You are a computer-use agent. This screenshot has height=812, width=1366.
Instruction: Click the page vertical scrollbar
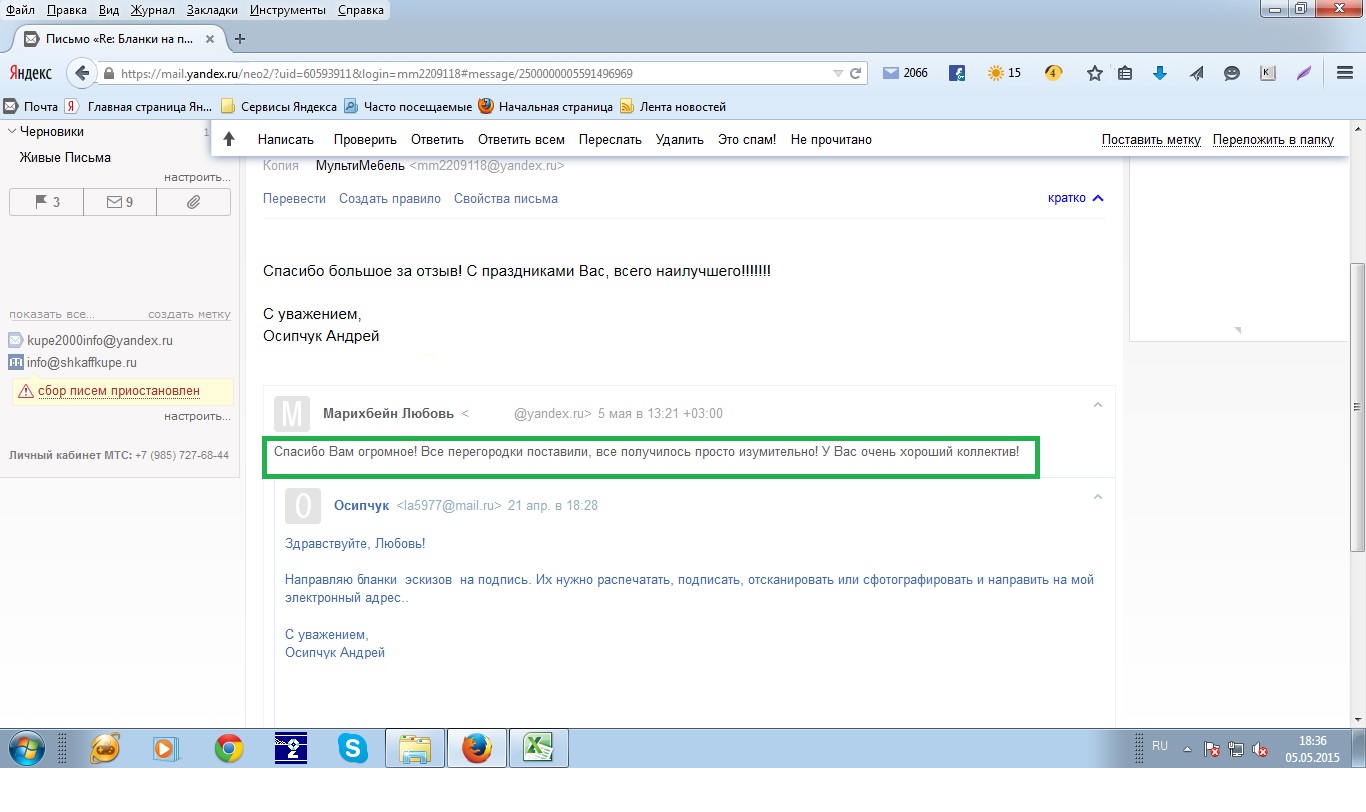1357,400
